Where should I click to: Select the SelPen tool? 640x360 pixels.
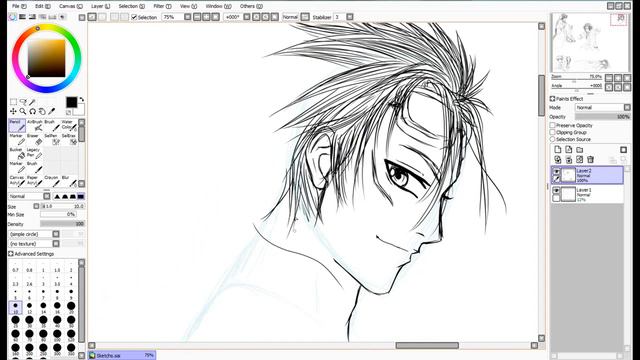[52, 140]
